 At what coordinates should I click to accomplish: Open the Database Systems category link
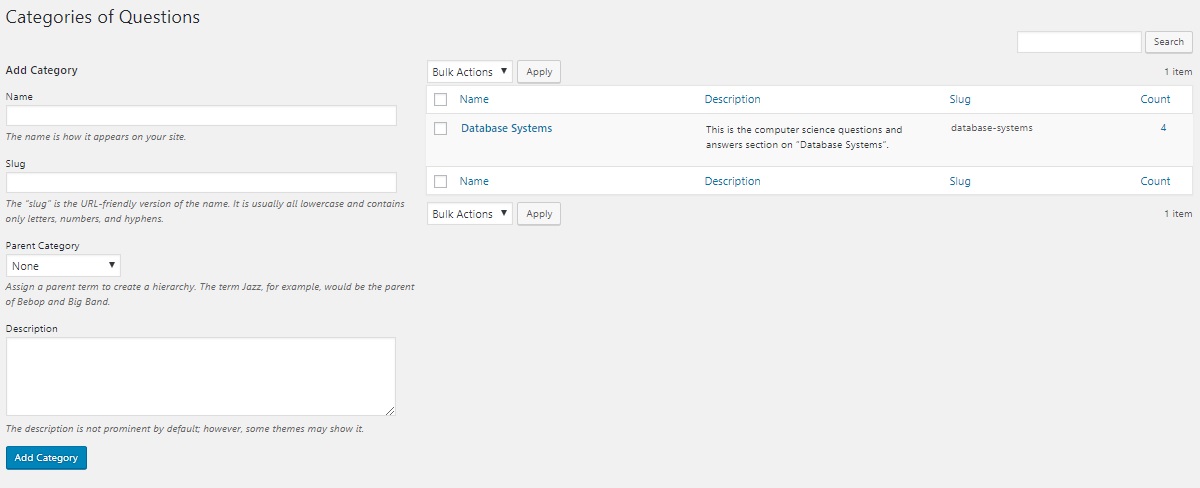(x=506, y=128)
